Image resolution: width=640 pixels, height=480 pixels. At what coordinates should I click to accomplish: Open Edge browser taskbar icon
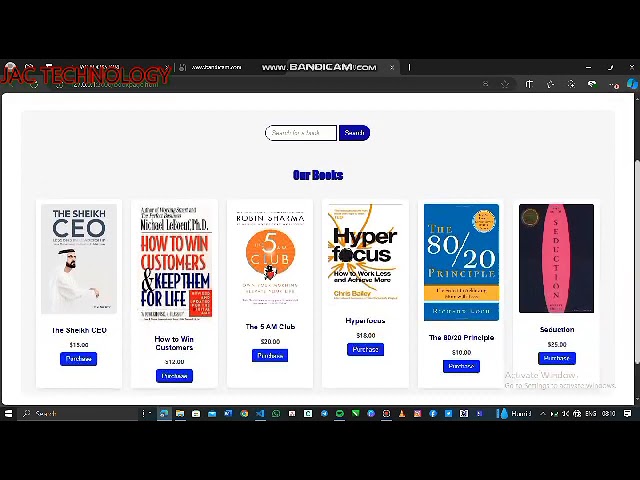pos(164,413)
